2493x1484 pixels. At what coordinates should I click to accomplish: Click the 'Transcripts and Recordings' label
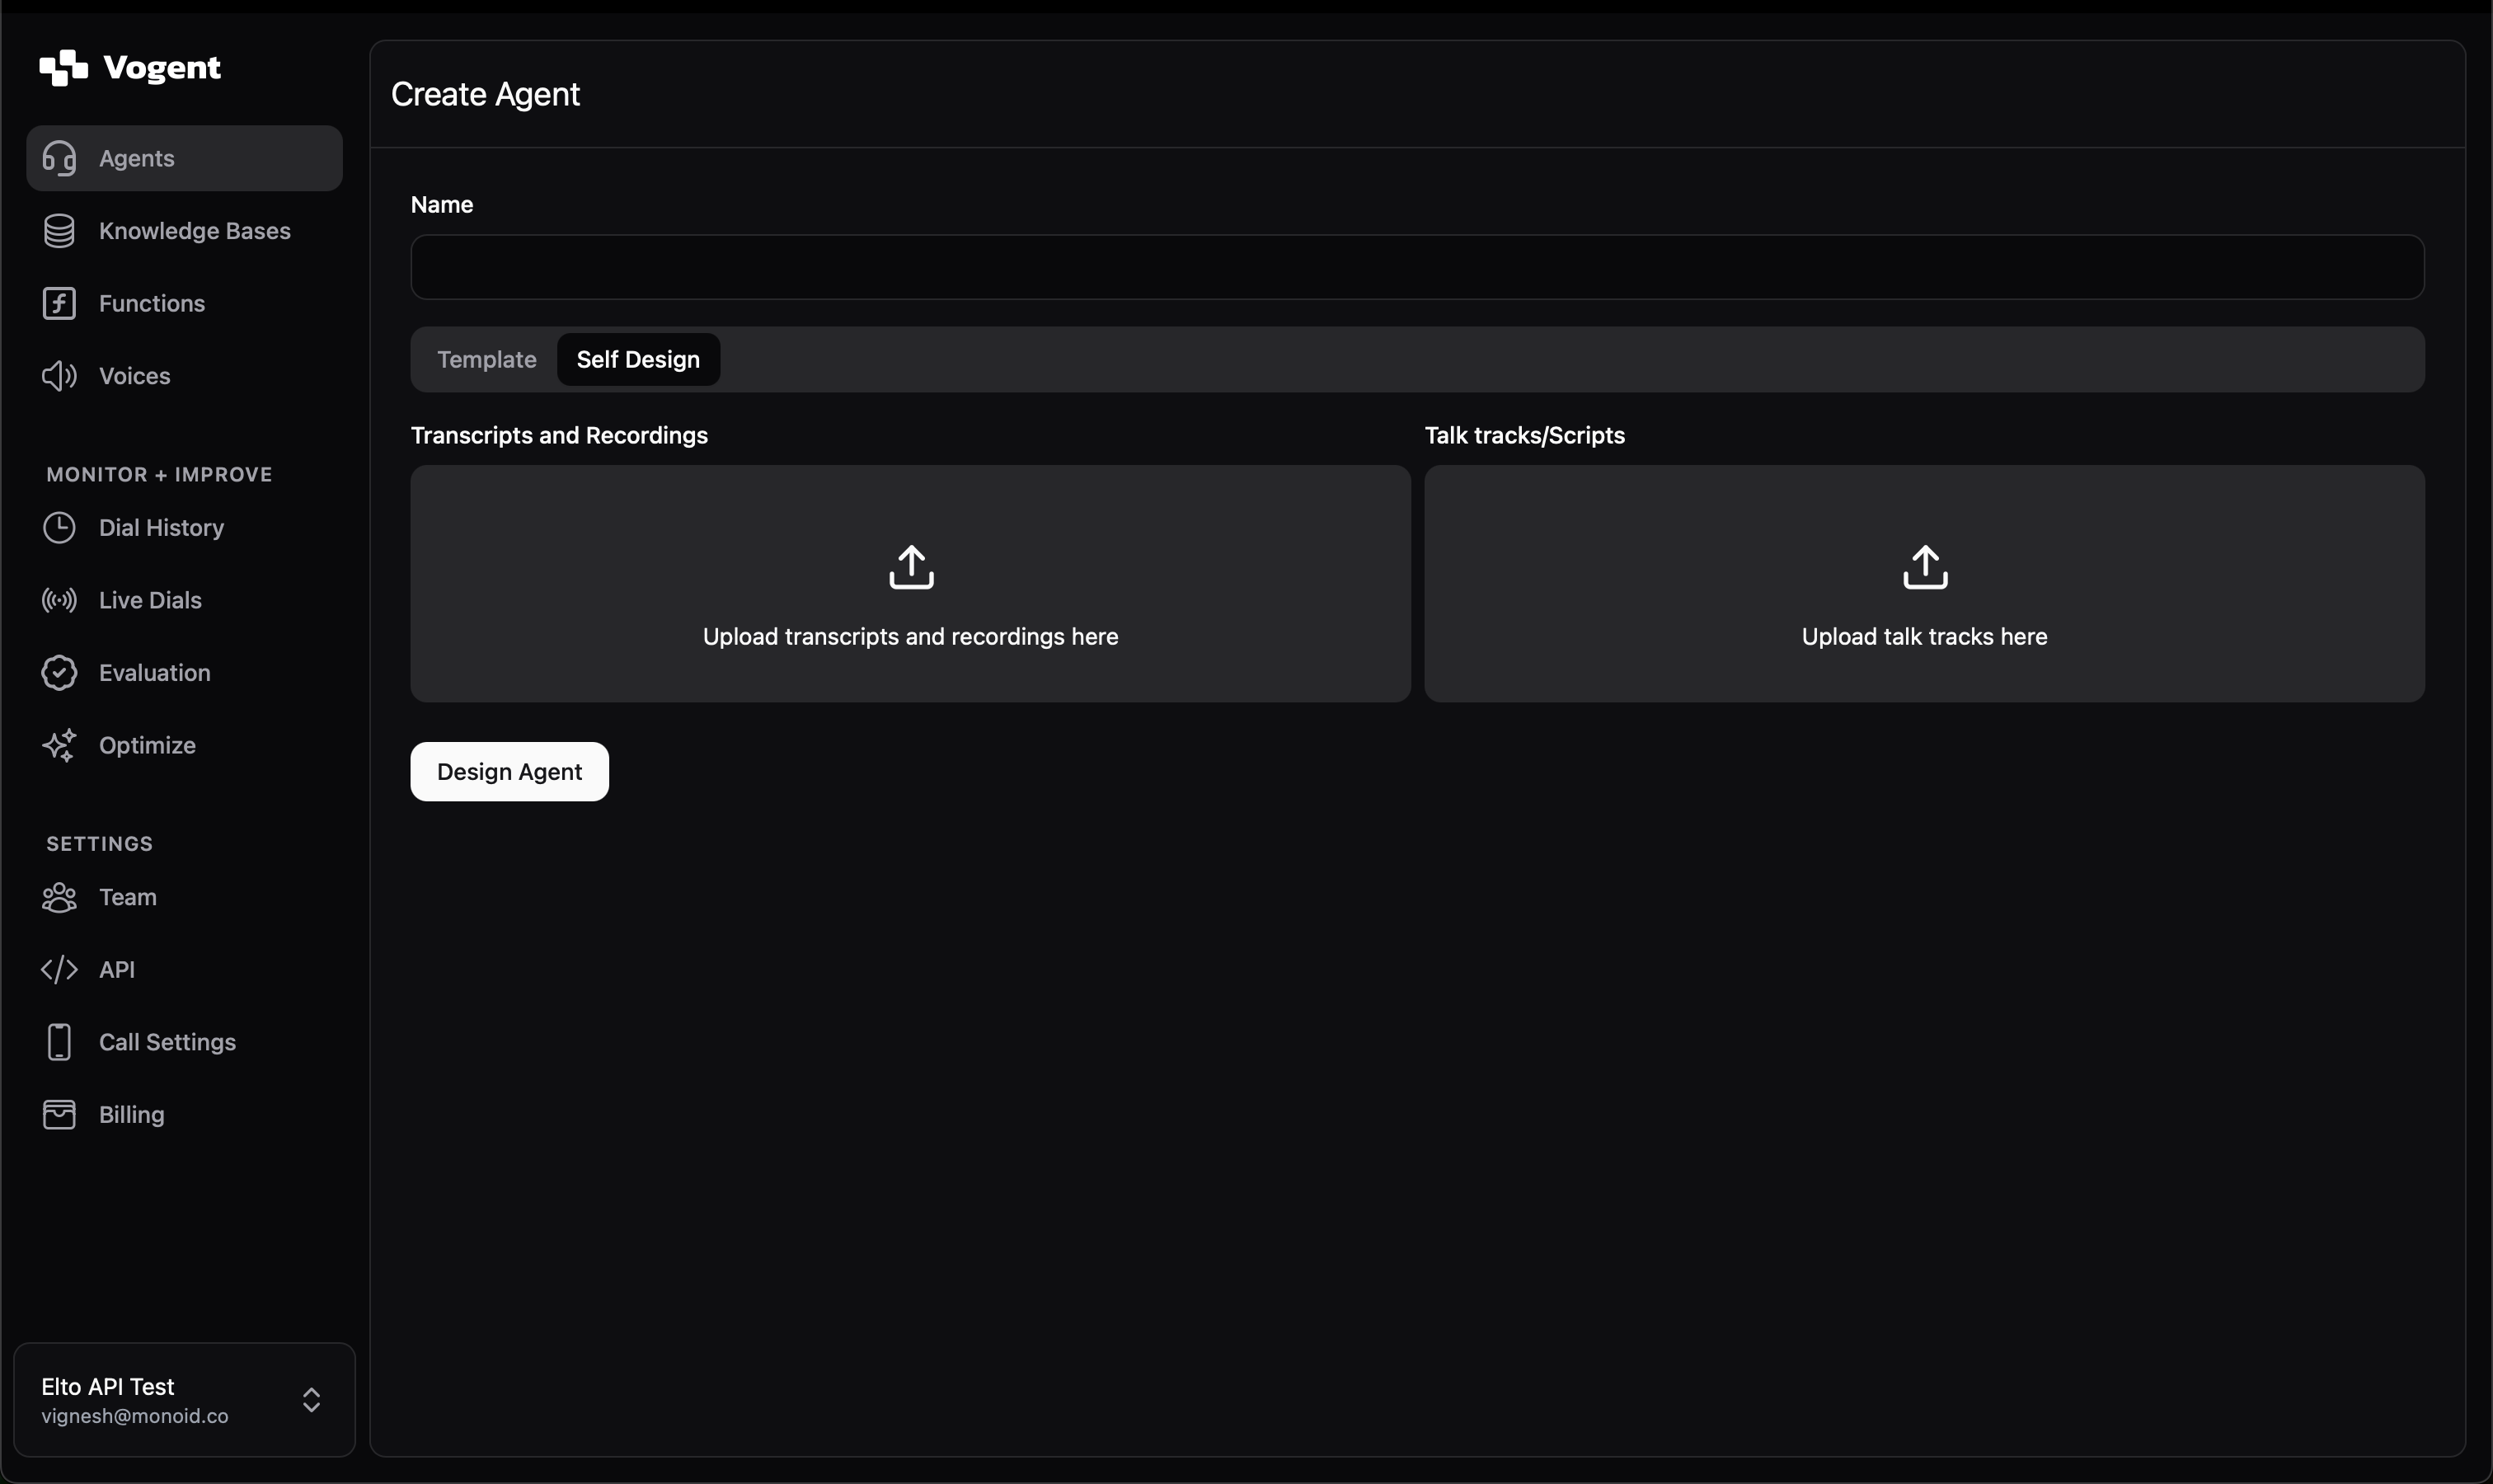[x=559, y=435]
